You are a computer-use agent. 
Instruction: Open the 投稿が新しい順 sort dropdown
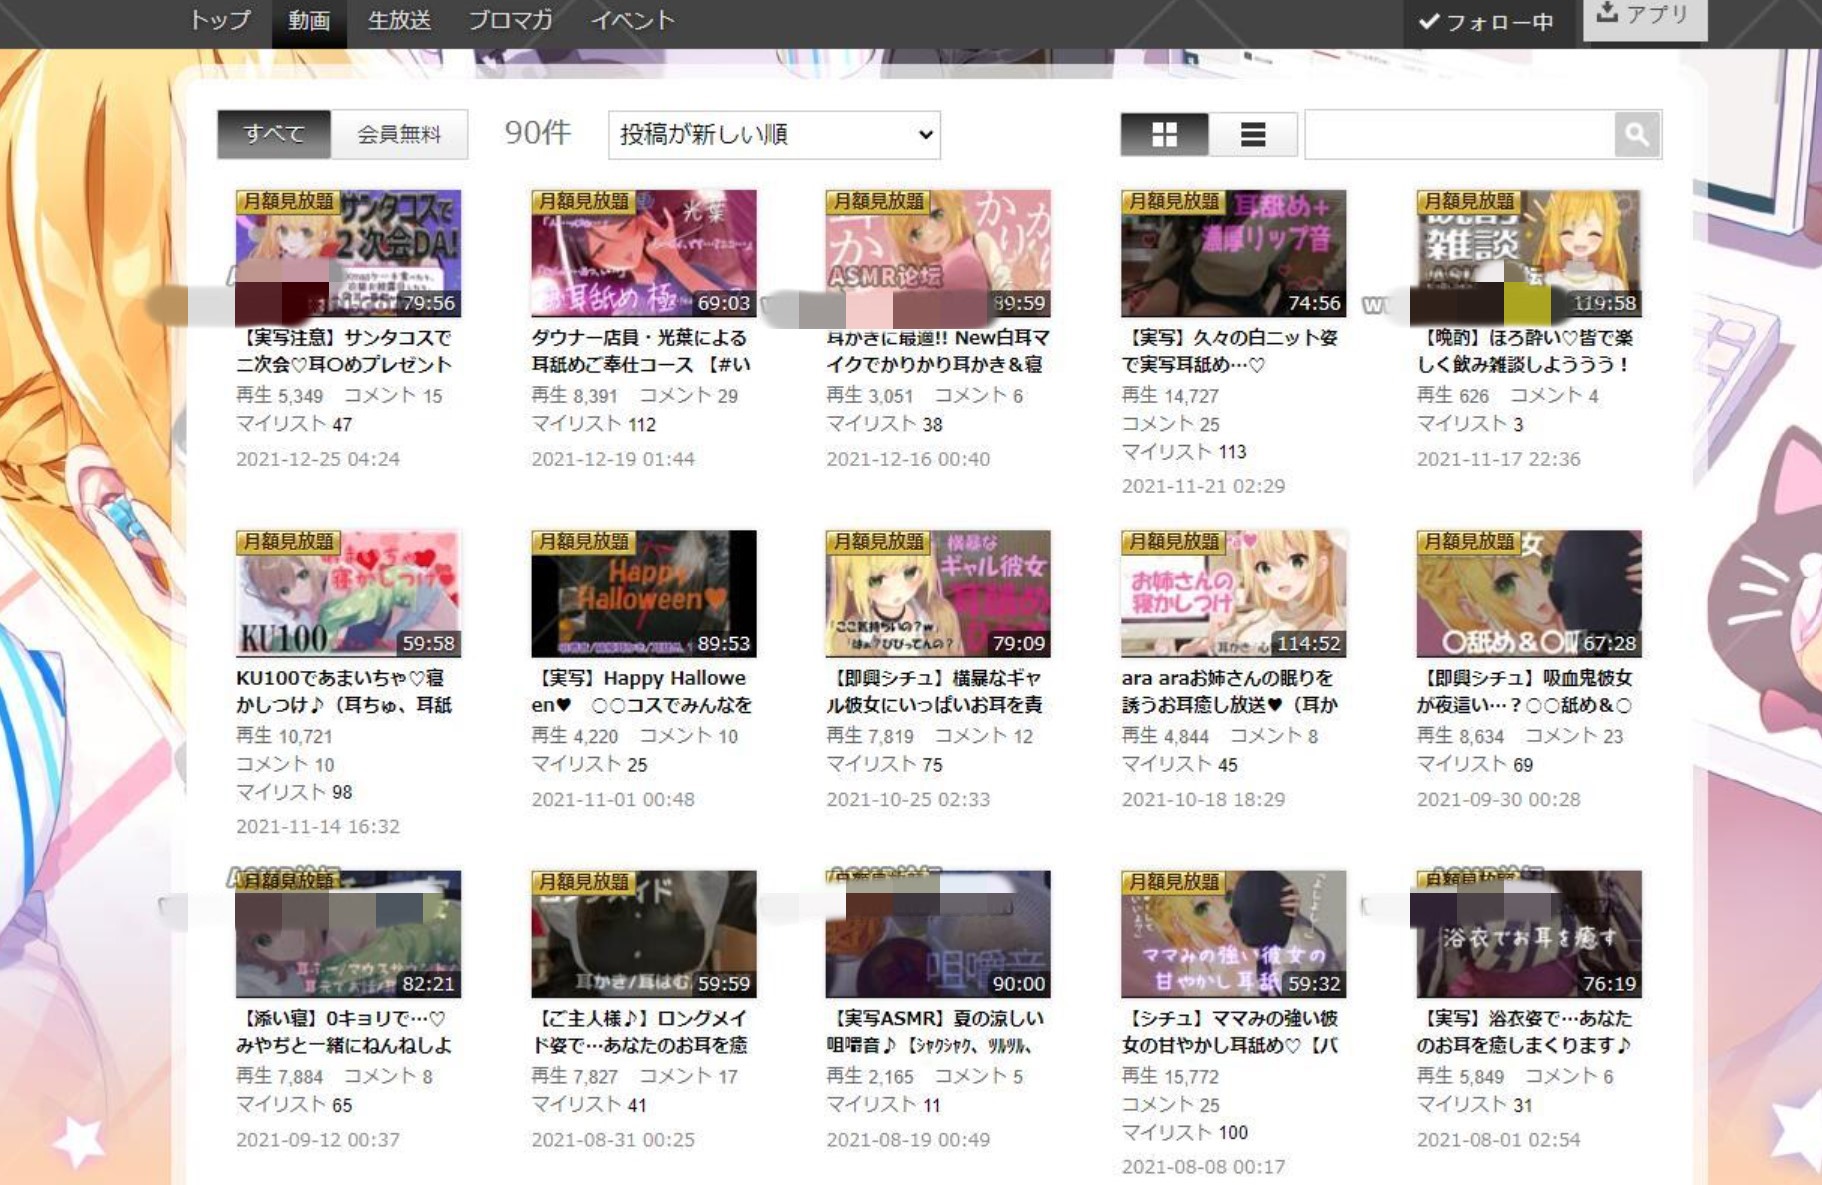(775, 134)
